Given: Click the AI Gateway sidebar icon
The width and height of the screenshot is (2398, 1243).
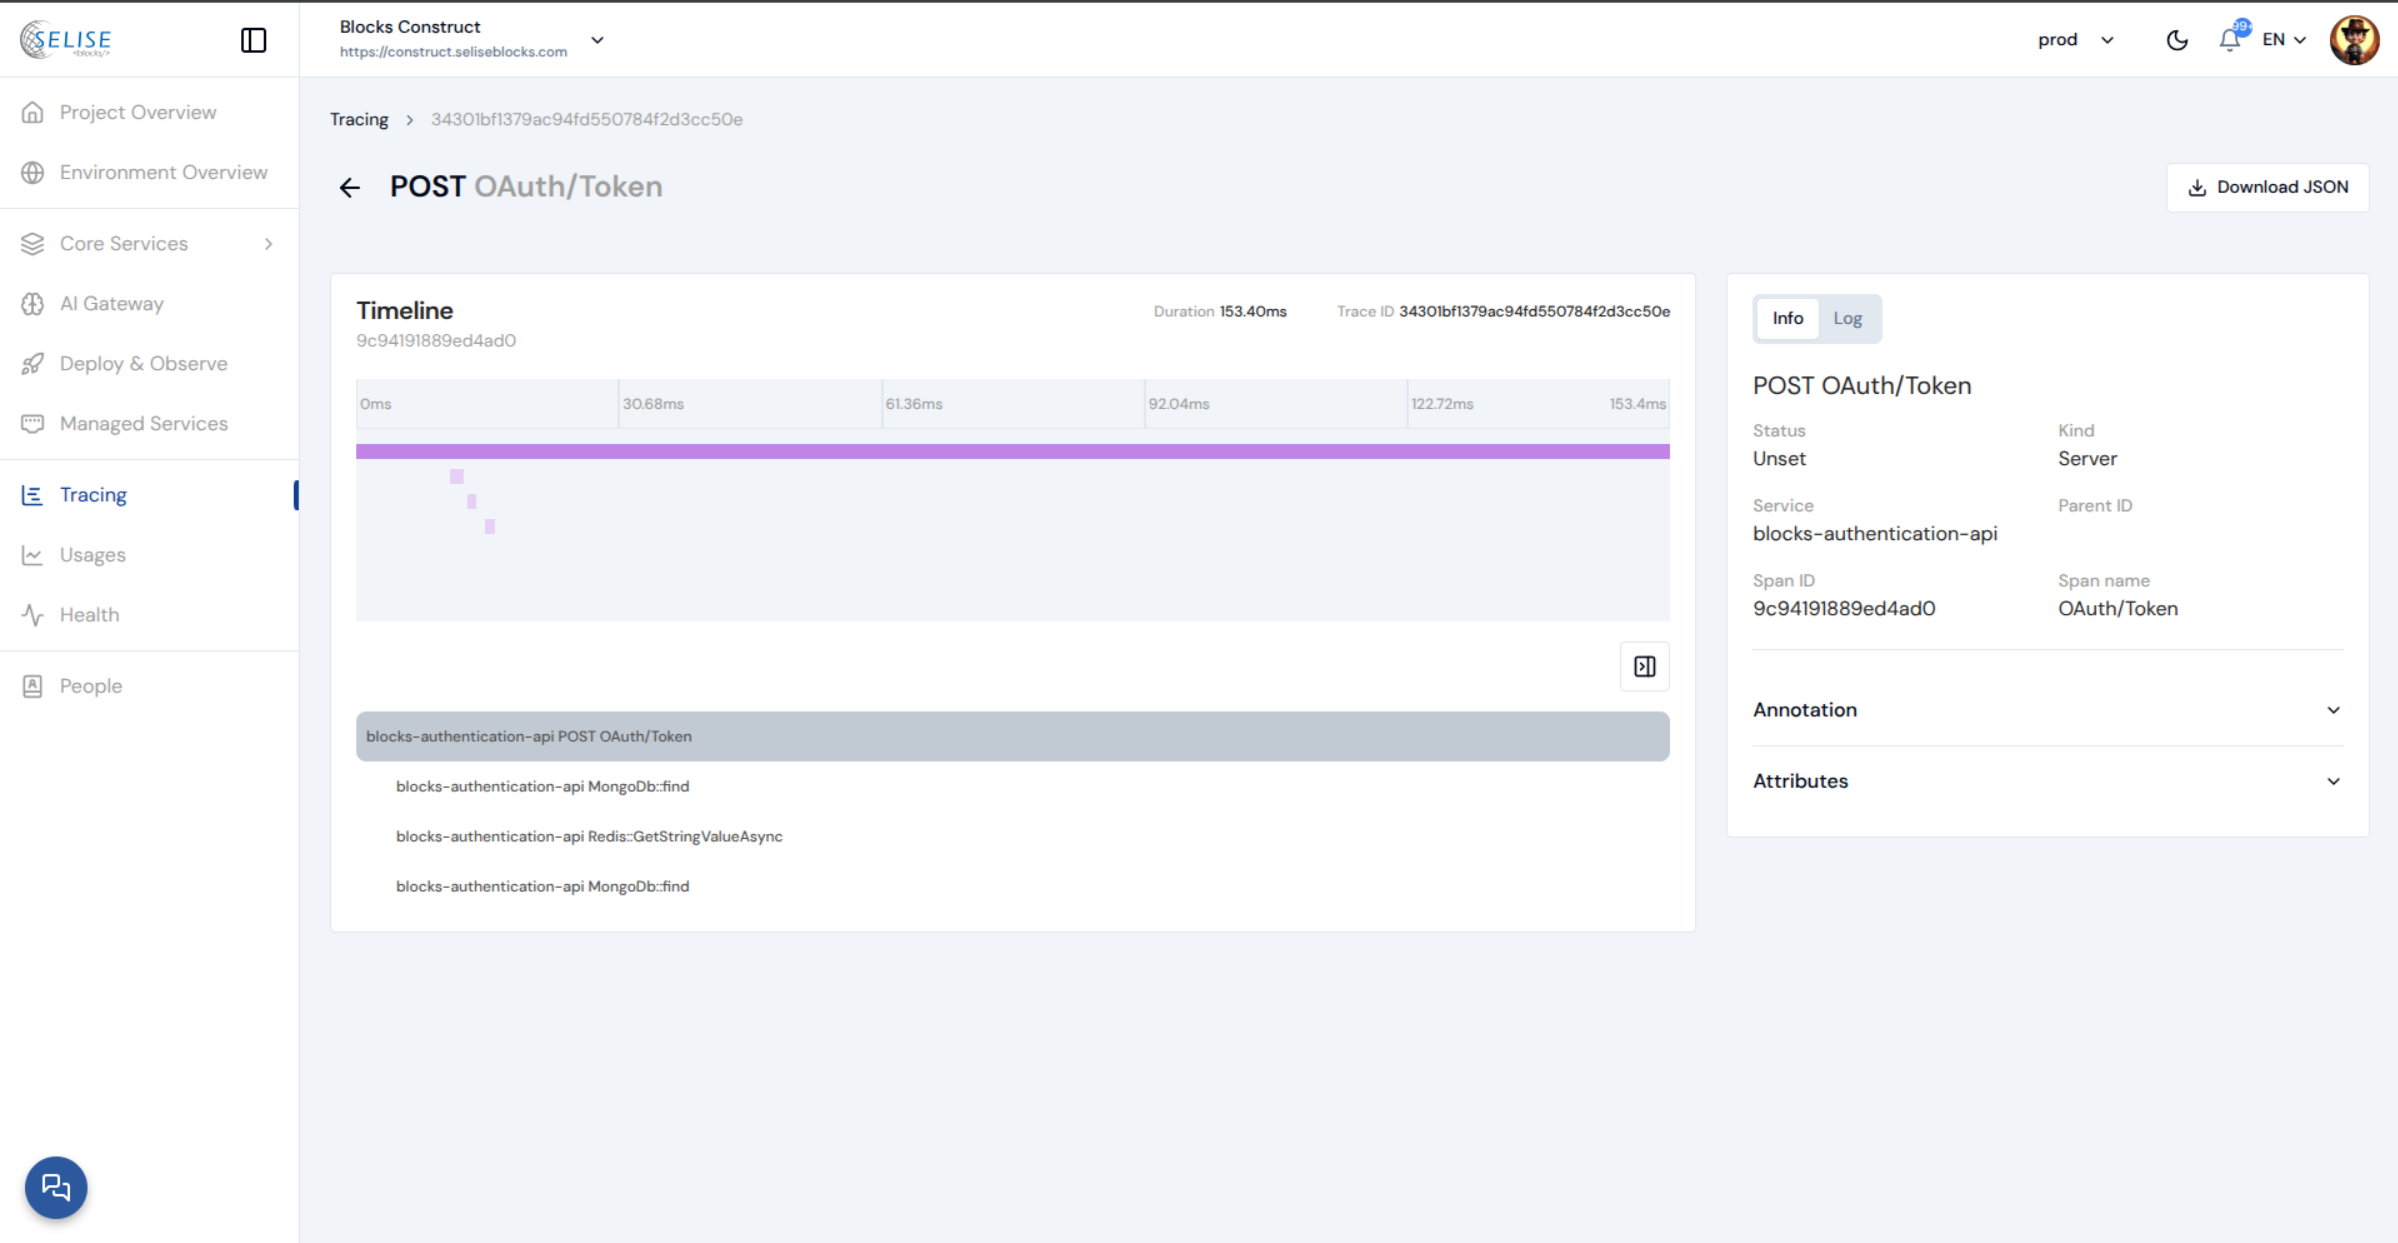Looking at the screenshot, I should point(33,304).
